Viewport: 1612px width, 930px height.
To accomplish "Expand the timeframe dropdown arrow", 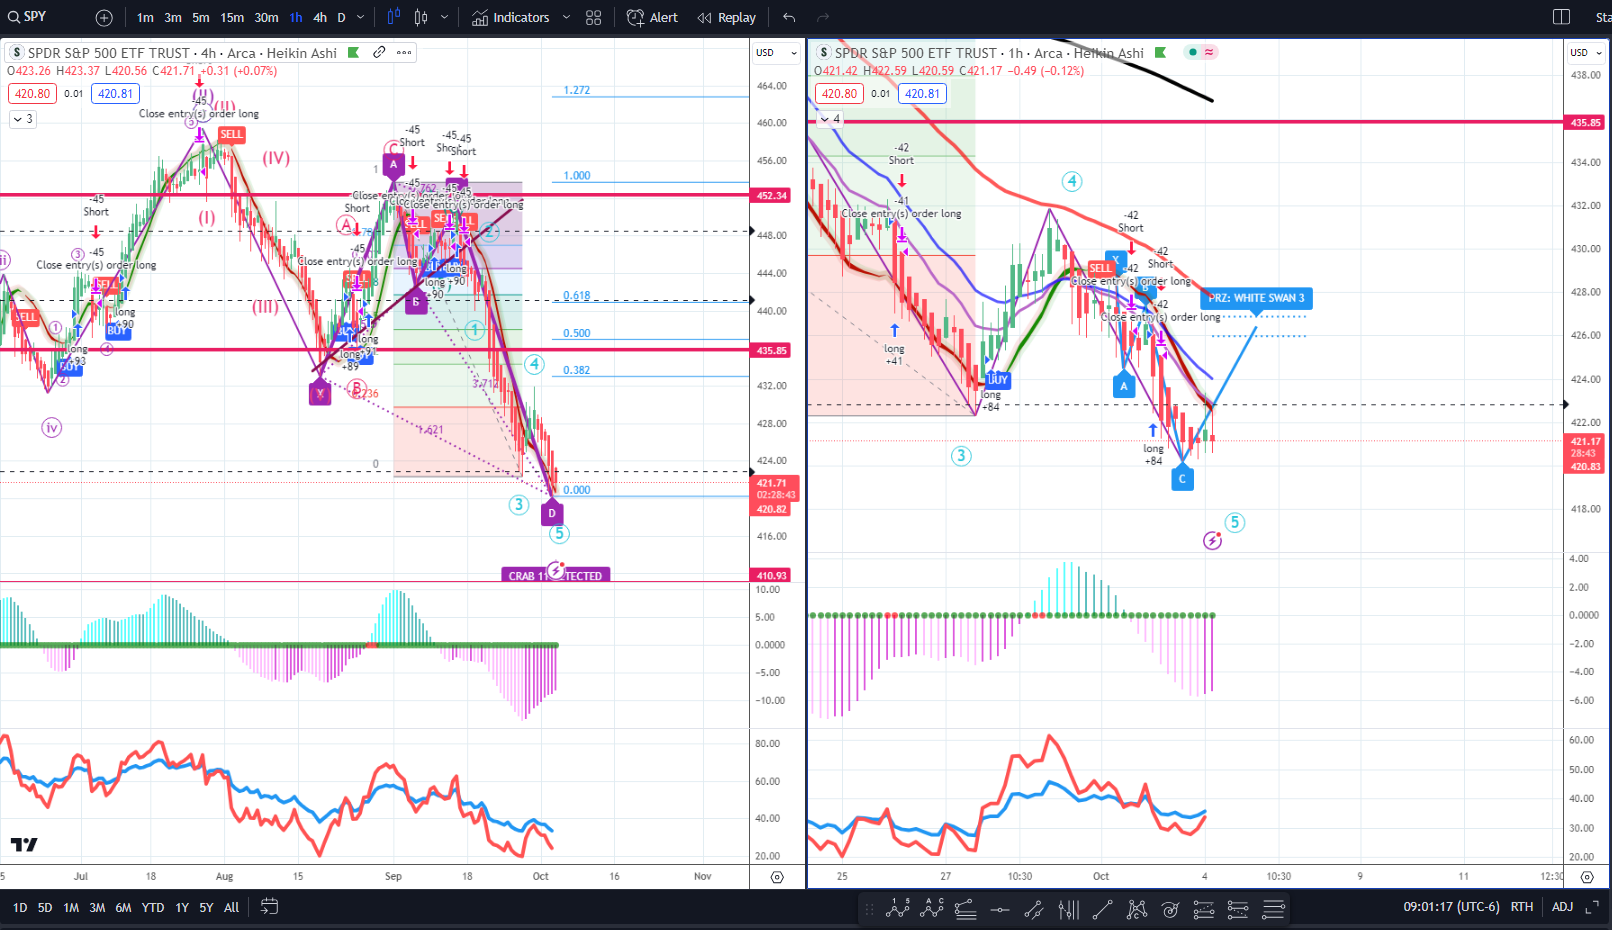I will click(x=361, y=17).
